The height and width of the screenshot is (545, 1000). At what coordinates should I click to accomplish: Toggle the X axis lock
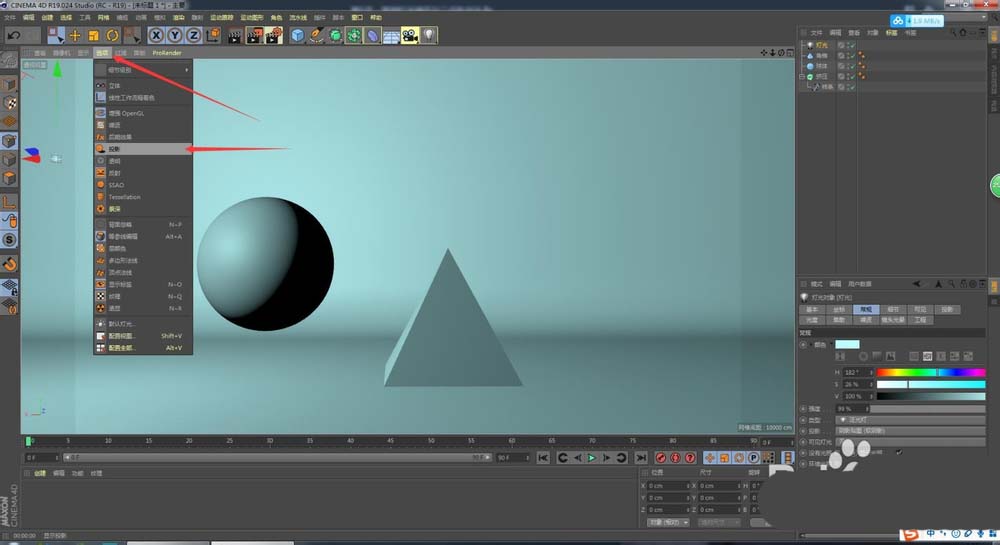click(156, 36)
